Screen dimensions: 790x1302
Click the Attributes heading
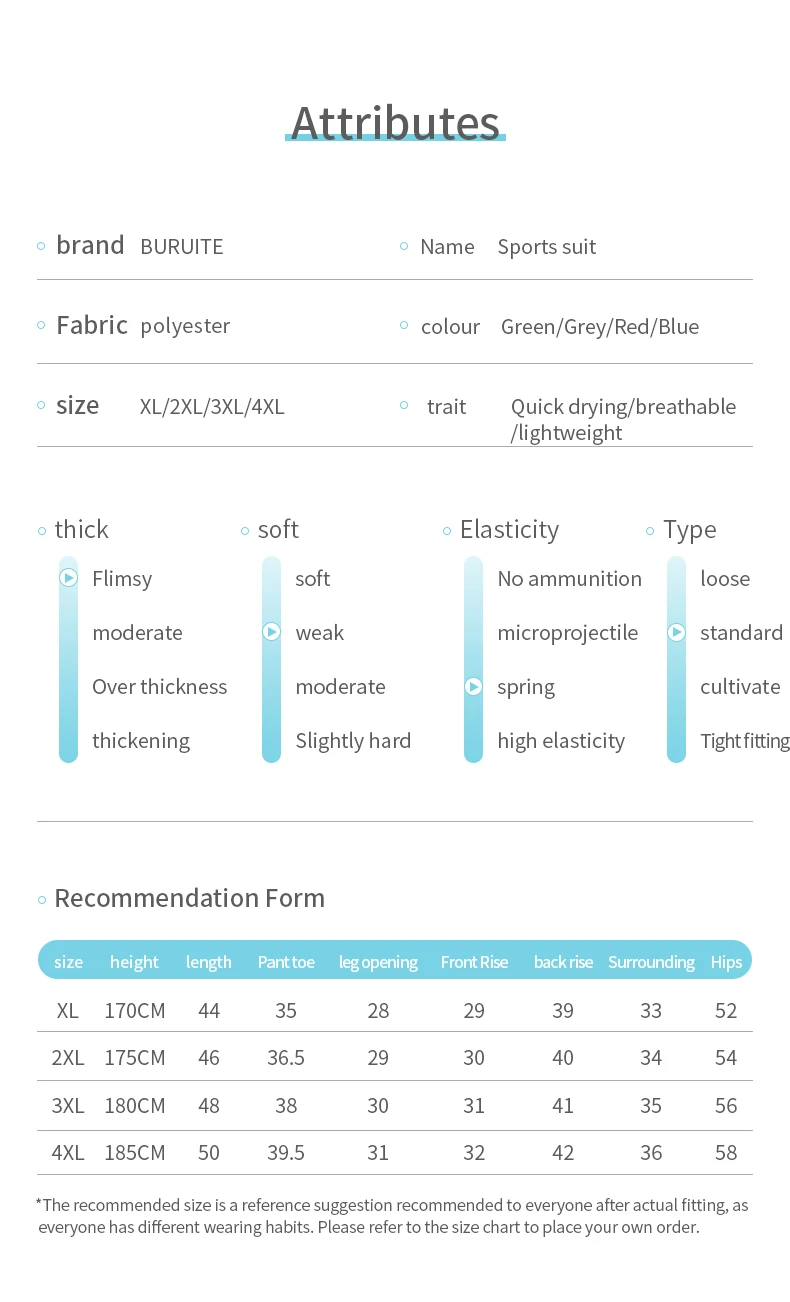tap(395, 123)
